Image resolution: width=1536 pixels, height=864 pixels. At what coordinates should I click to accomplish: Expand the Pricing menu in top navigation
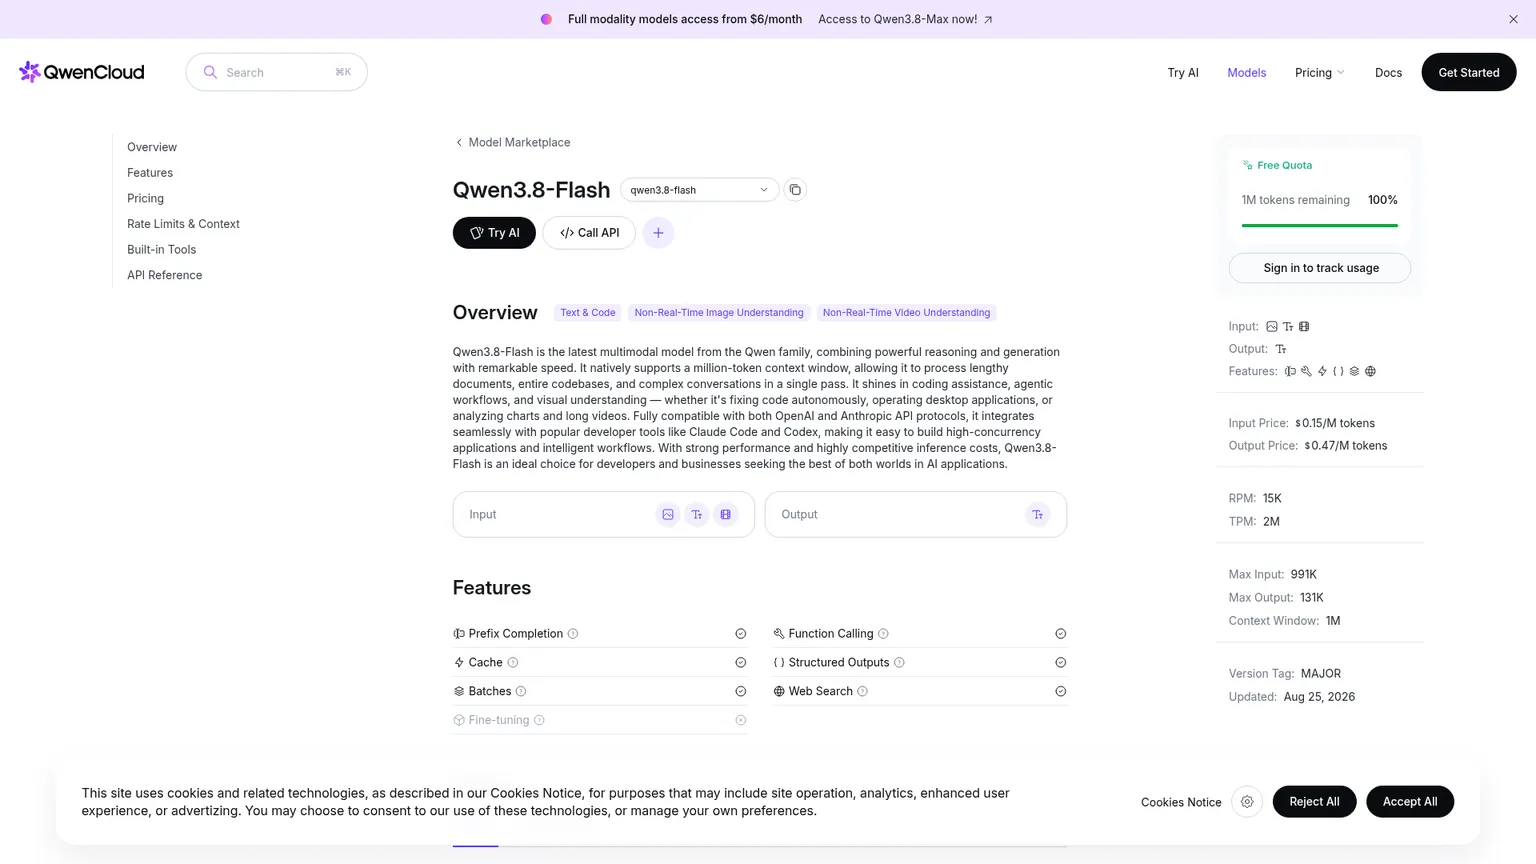point(1320,73)
